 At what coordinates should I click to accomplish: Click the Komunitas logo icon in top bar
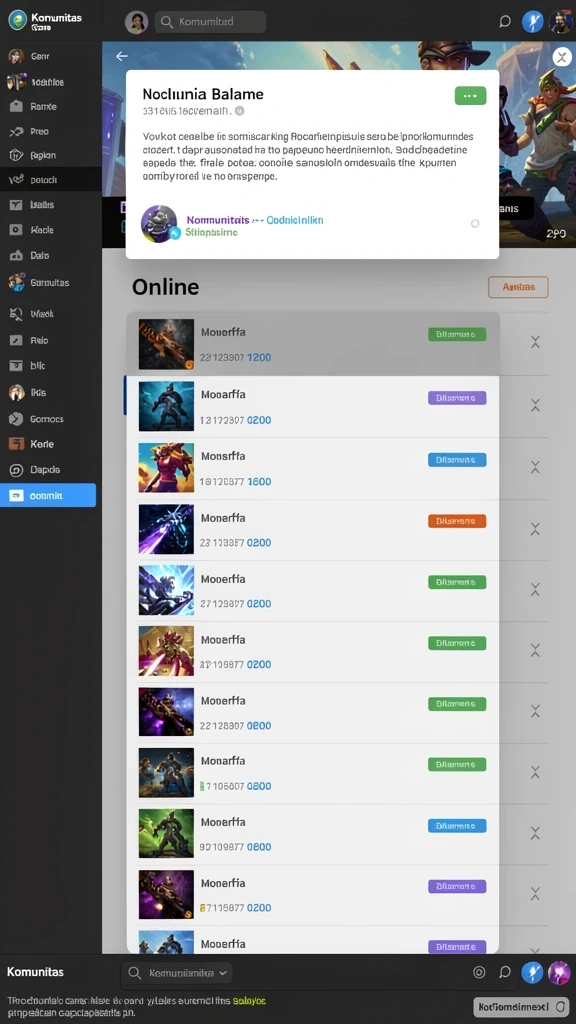[x=17, y=21]
